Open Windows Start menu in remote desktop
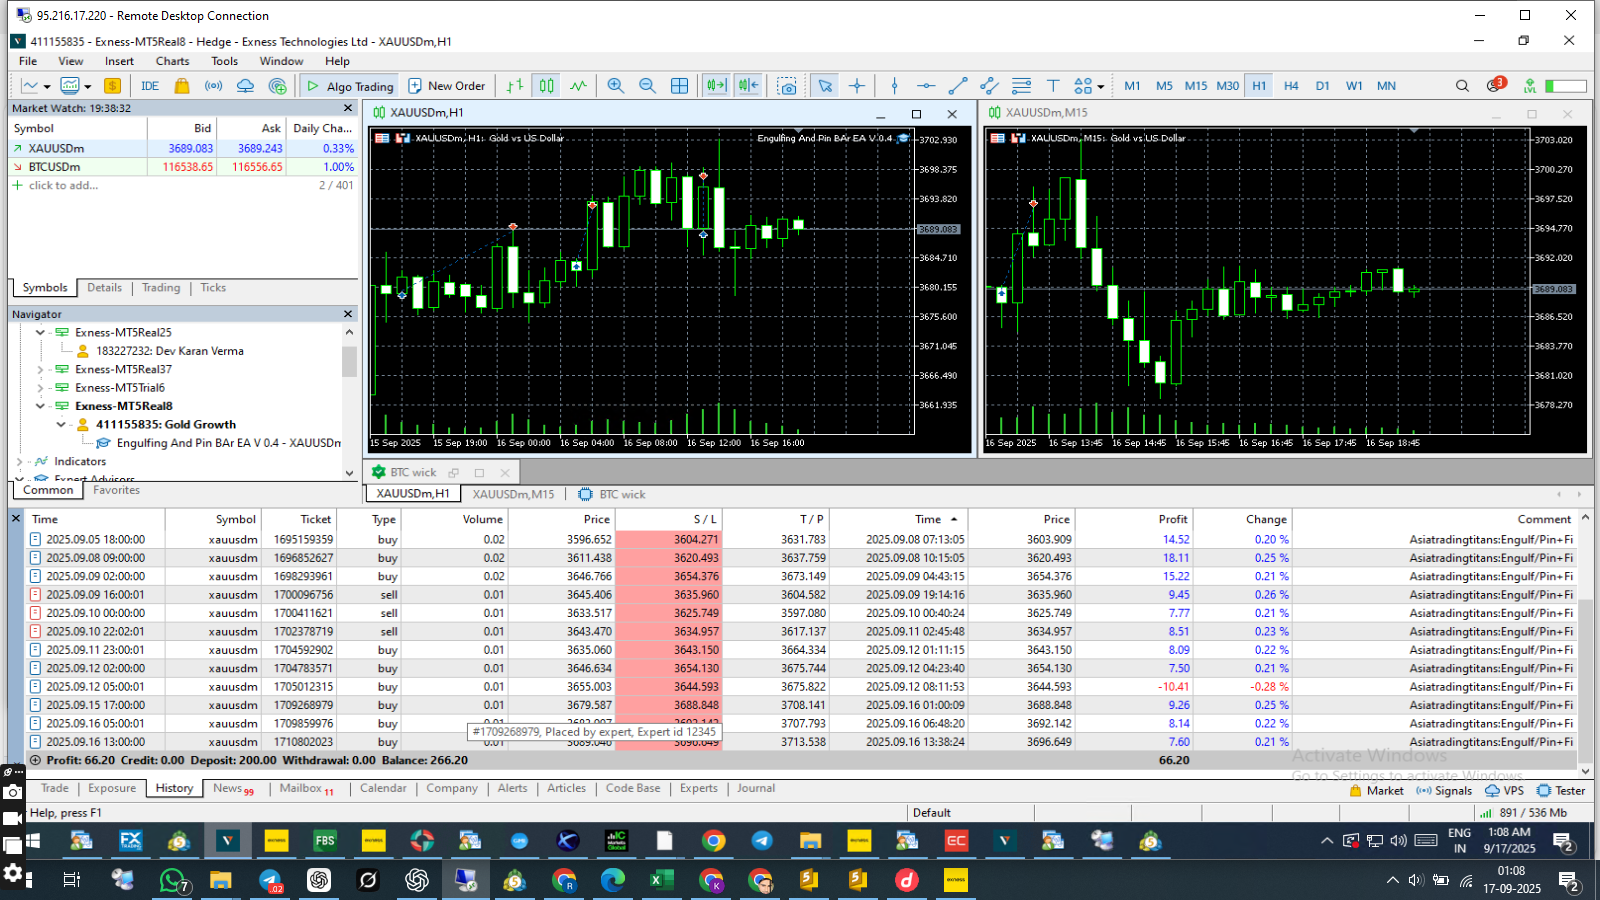This screenshot has height=900, width=1600. (32, 841)
